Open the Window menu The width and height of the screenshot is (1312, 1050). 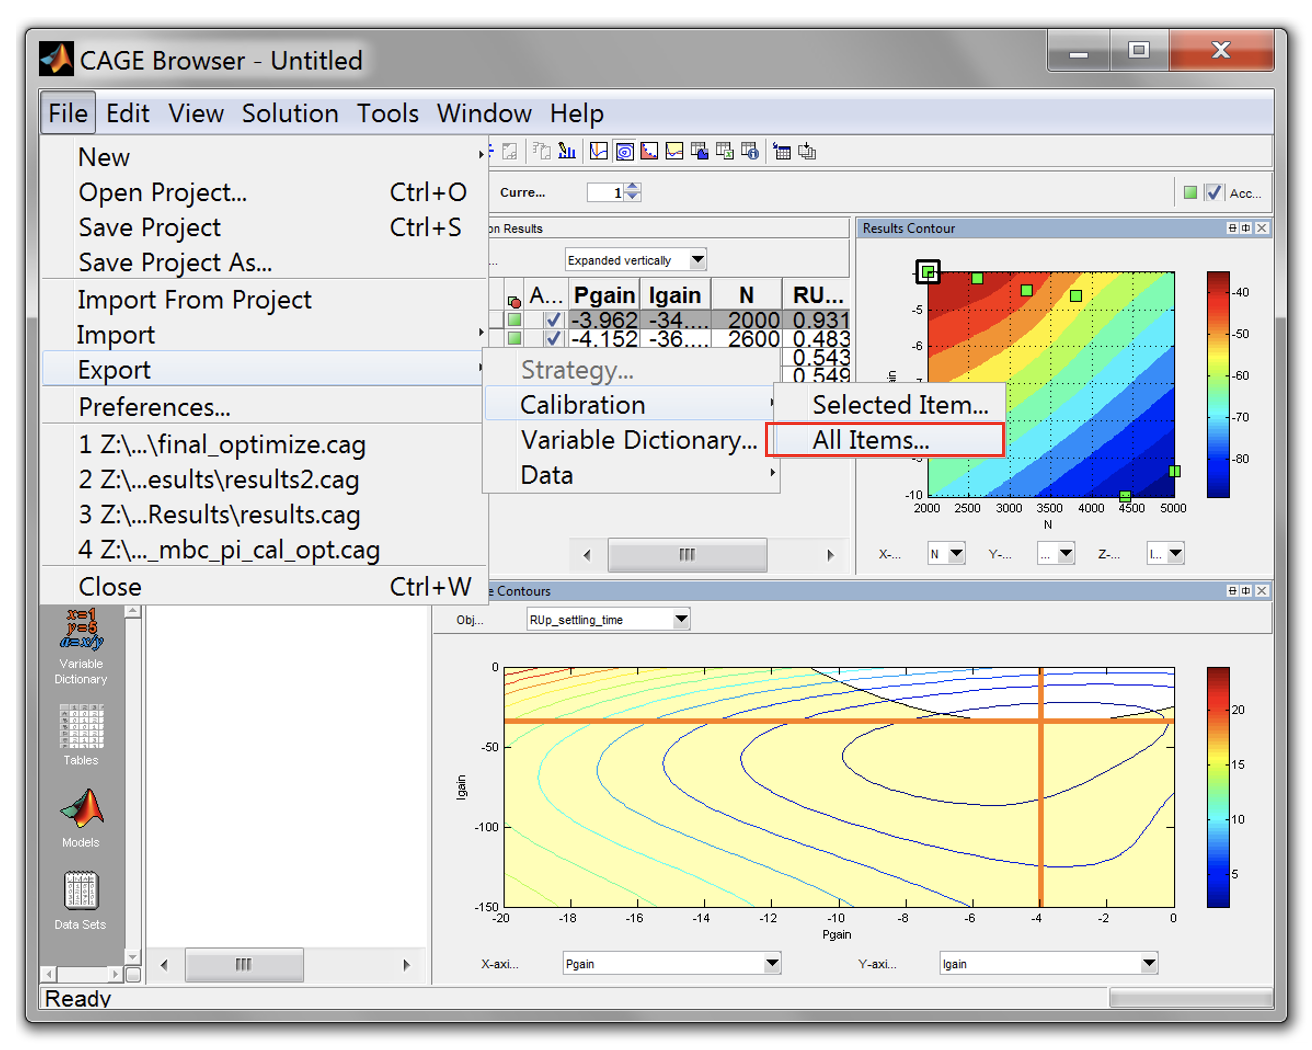click(484, 113)
